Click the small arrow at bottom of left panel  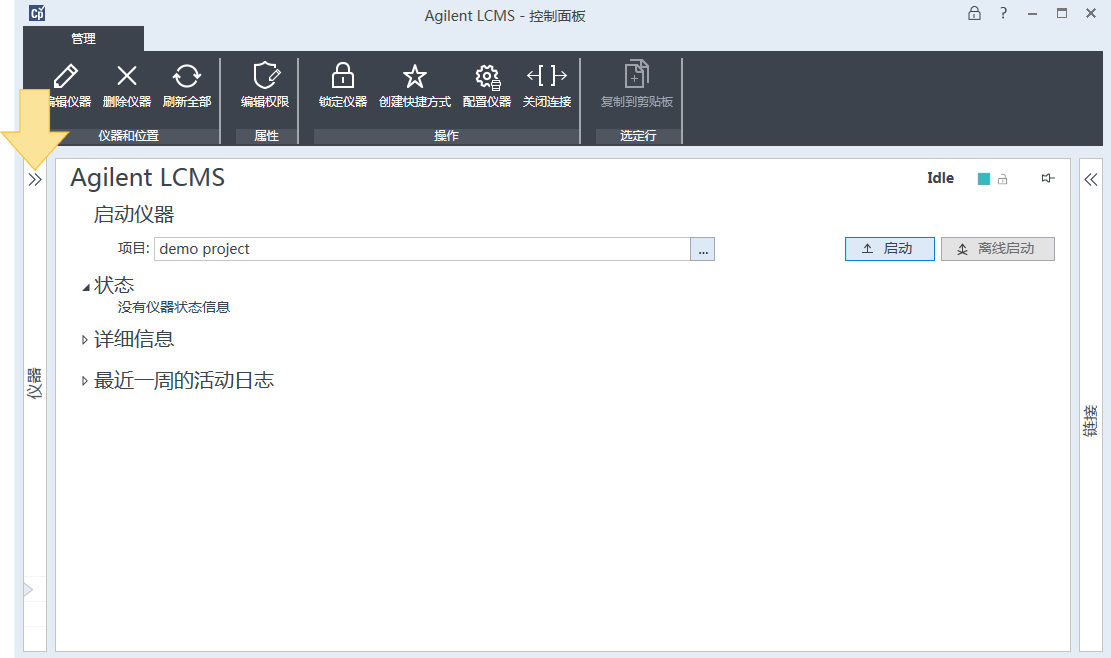click(x=28, y=589)
